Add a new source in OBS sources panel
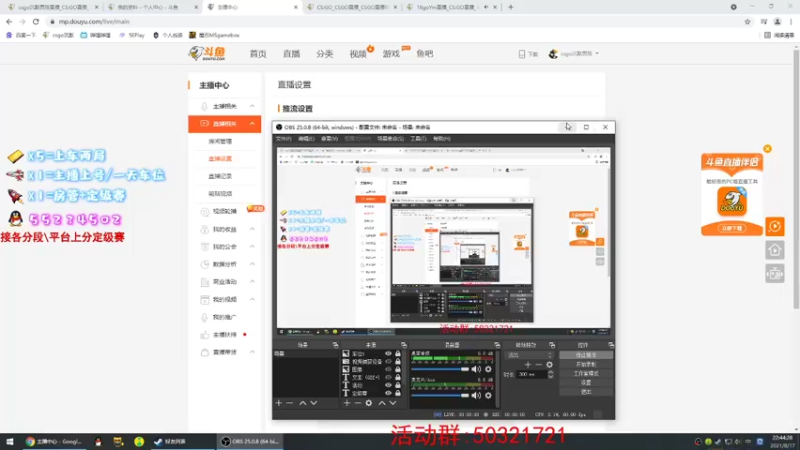800x450 pixels. (347, 403)
